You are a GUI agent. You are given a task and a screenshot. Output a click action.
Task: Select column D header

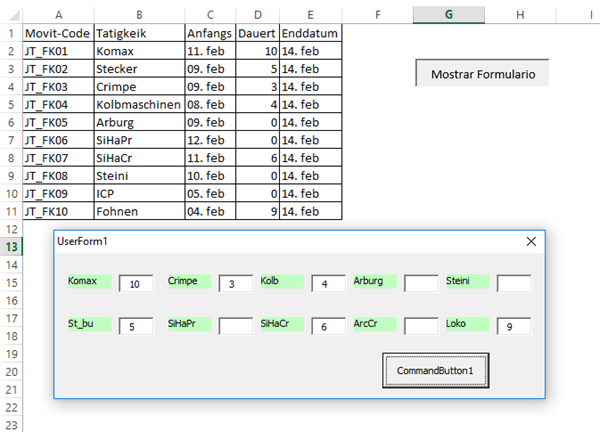point(258,15)
